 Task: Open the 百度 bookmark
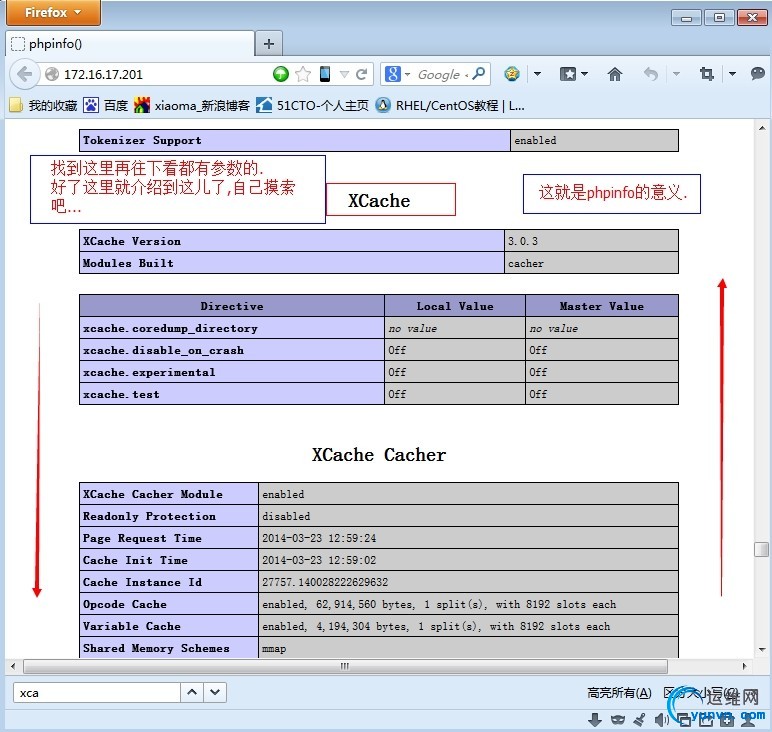(x=106, y=105)
